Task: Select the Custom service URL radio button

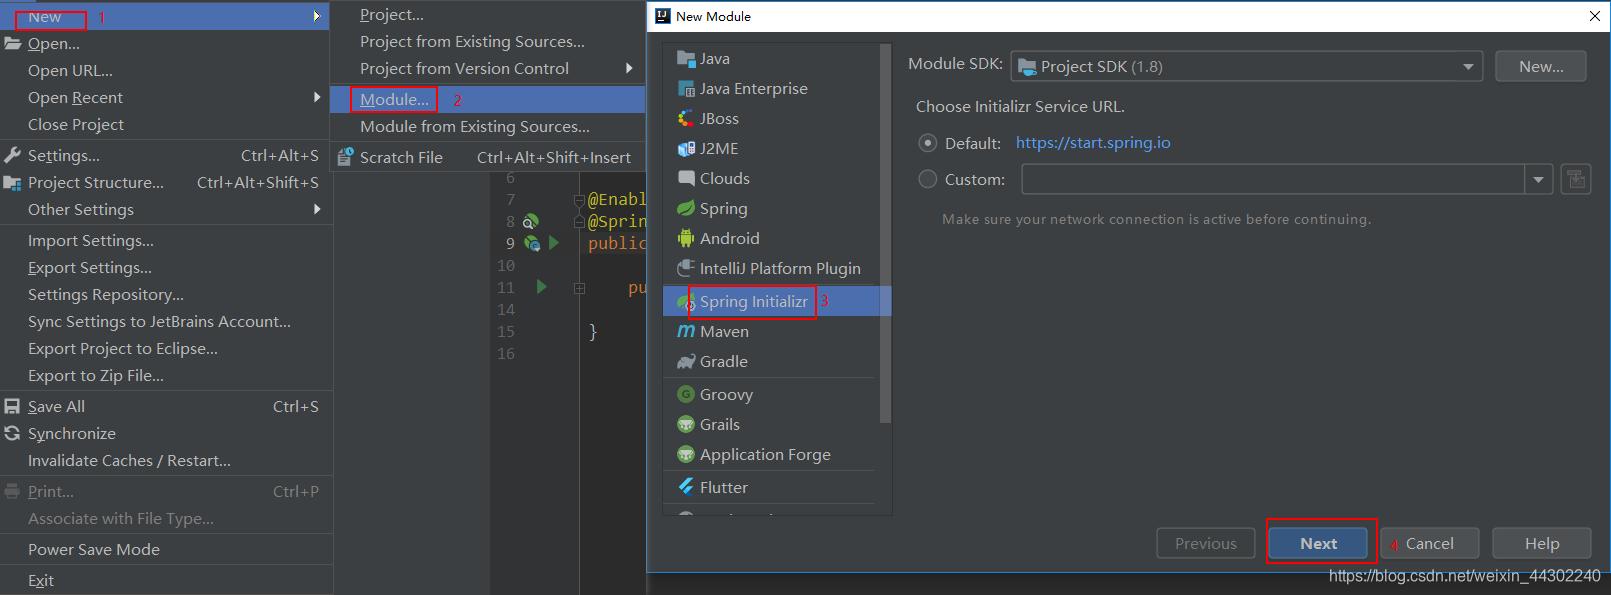Action: 928,179
